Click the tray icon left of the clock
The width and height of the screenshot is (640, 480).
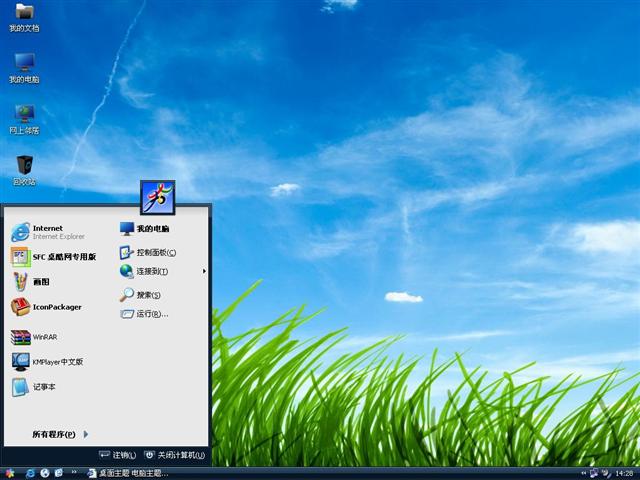[x=606, y=473]
